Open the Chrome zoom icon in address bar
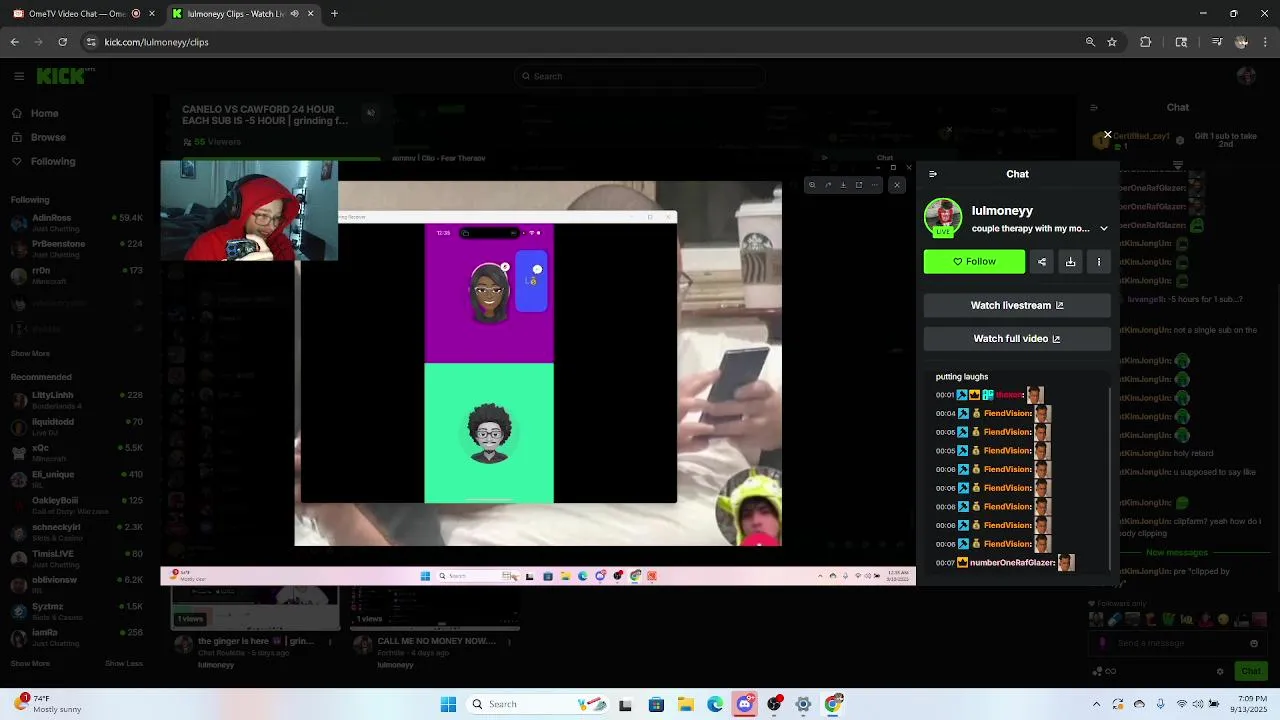Image resolution: width=1280 pixels, height=720 pixels. (1090, 42)
